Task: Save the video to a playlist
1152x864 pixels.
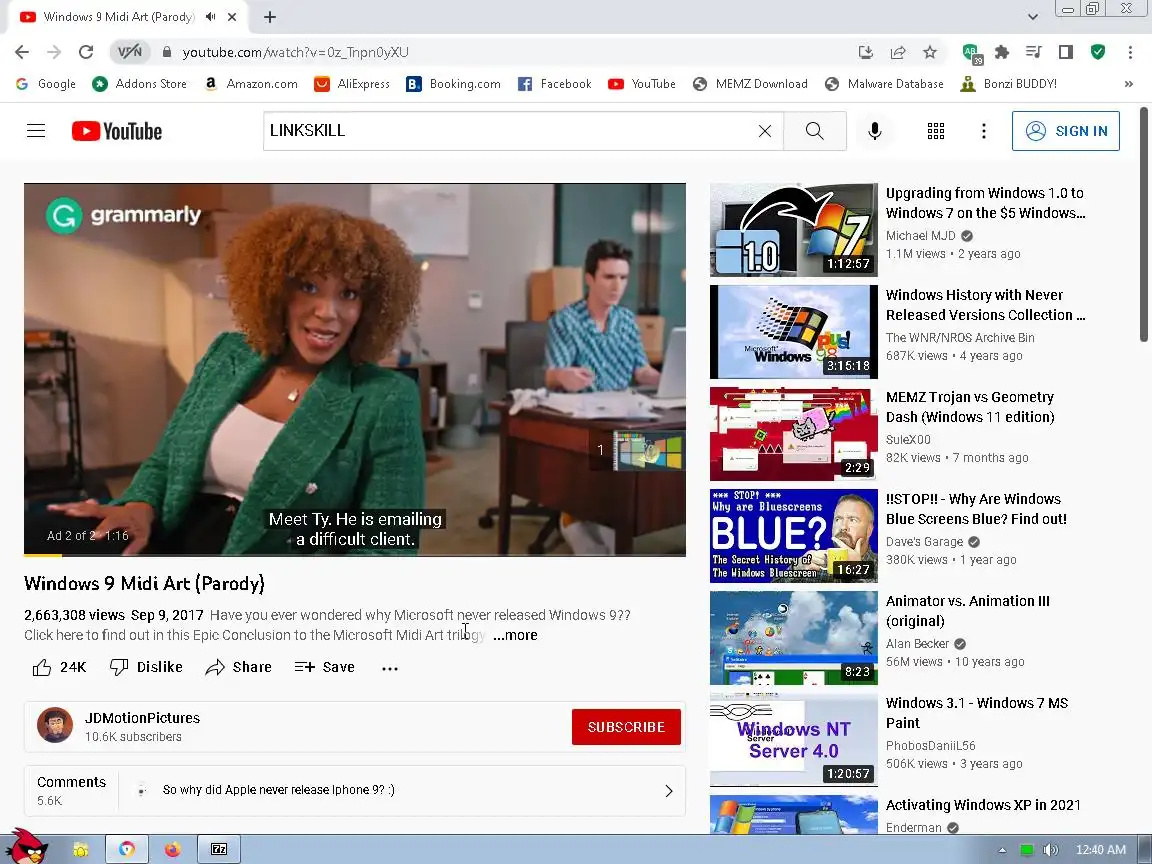Action: [324, 667]
